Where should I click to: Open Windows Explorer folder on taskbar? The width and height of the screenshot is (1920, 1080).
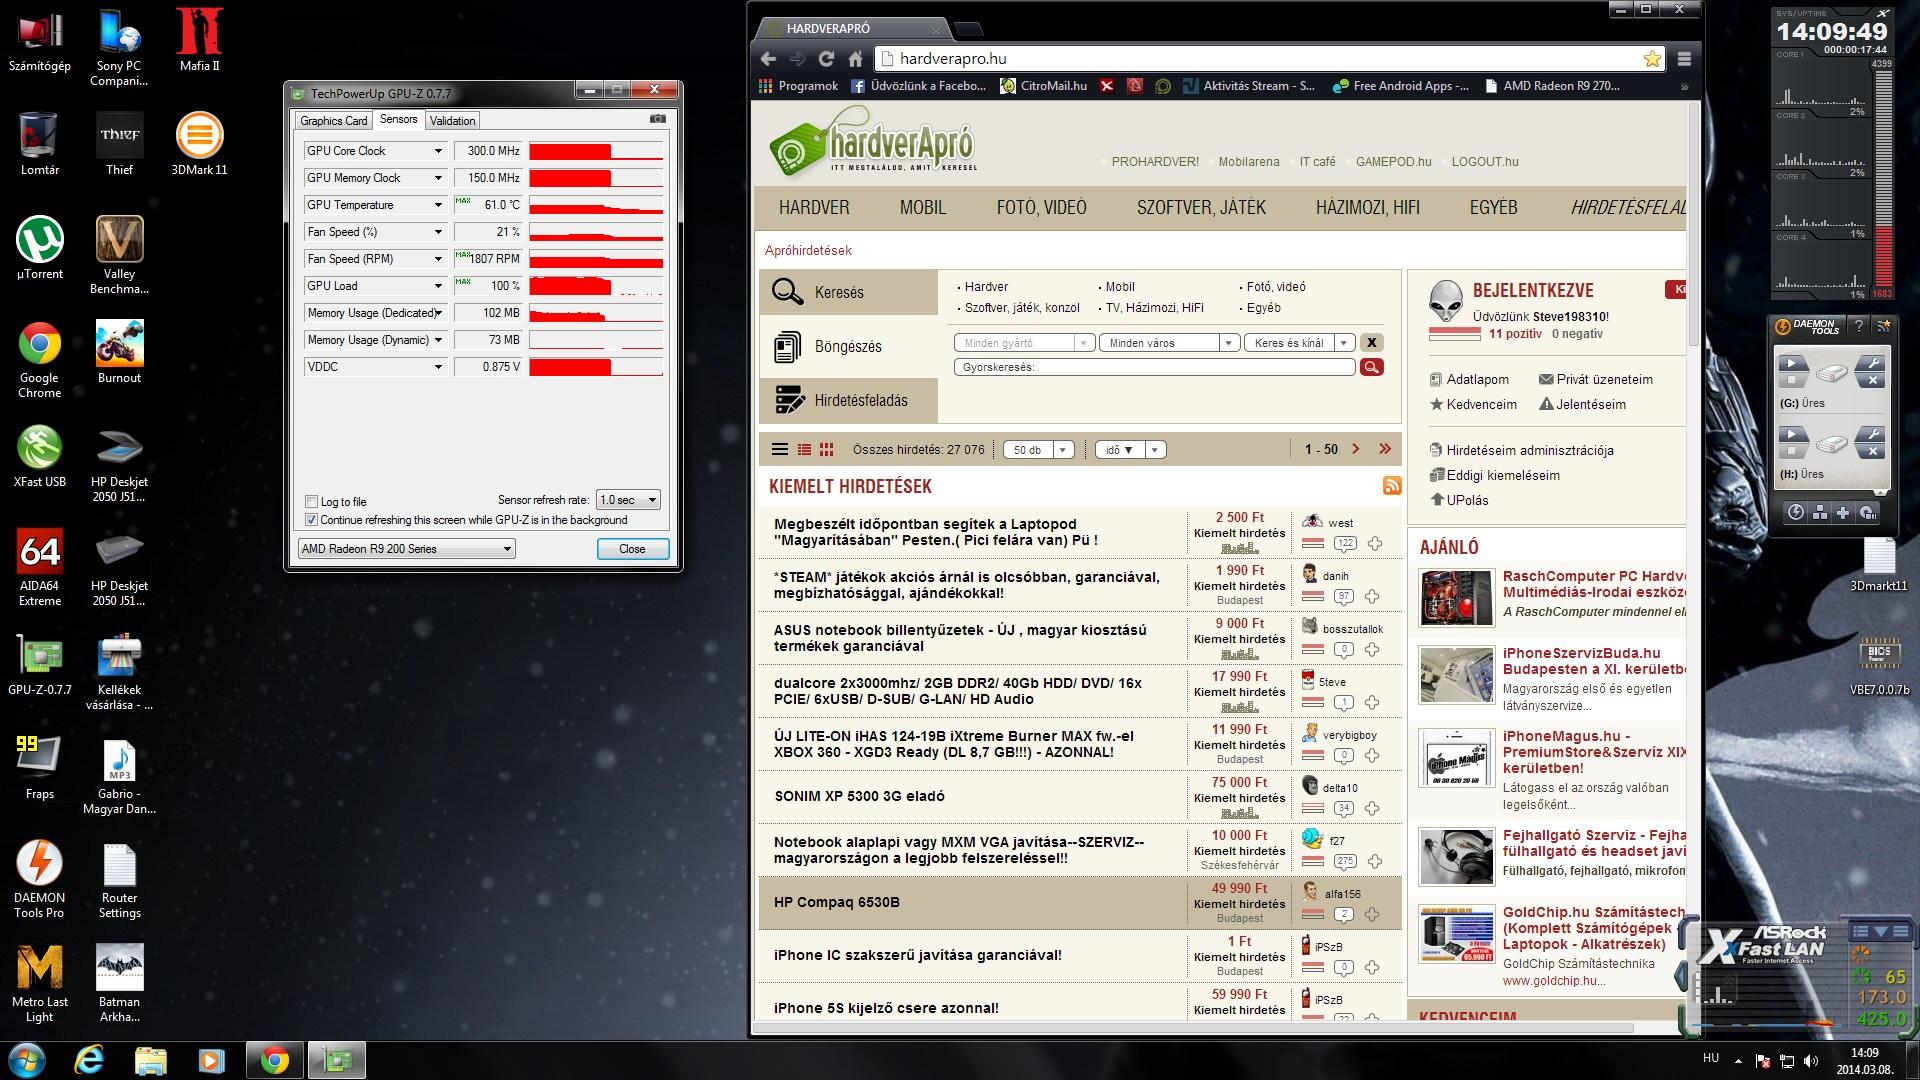pyautogui.click(x=150, y=1059)
